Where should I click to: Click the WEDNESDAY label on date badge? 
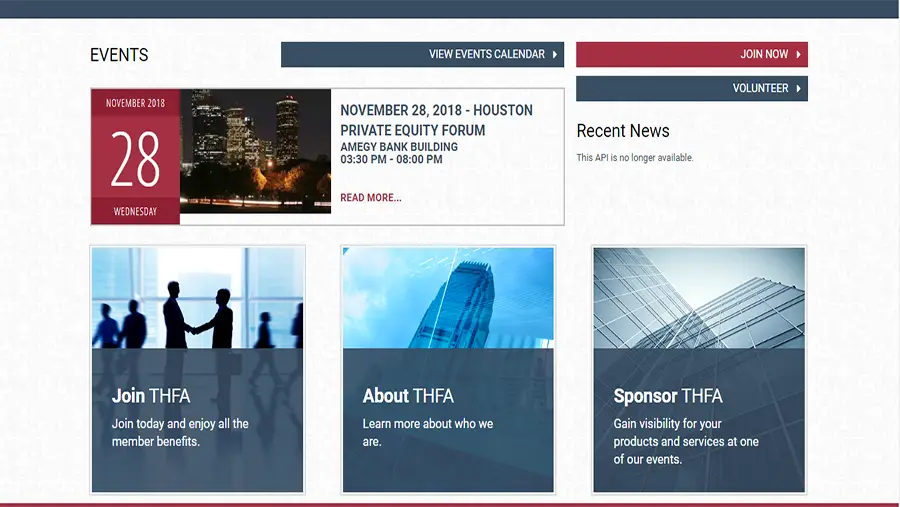coord(135,211)
